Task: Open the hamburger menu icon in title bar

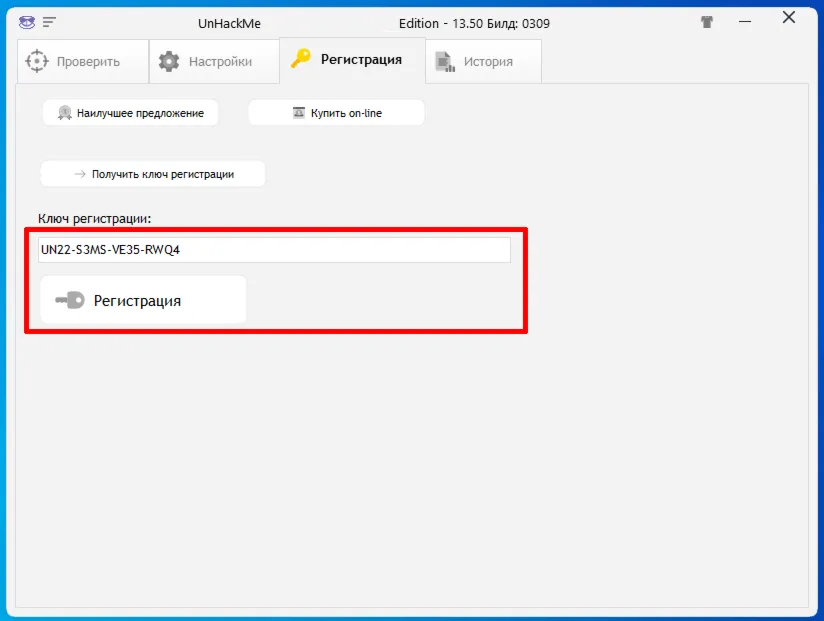Action: point(49,22)
